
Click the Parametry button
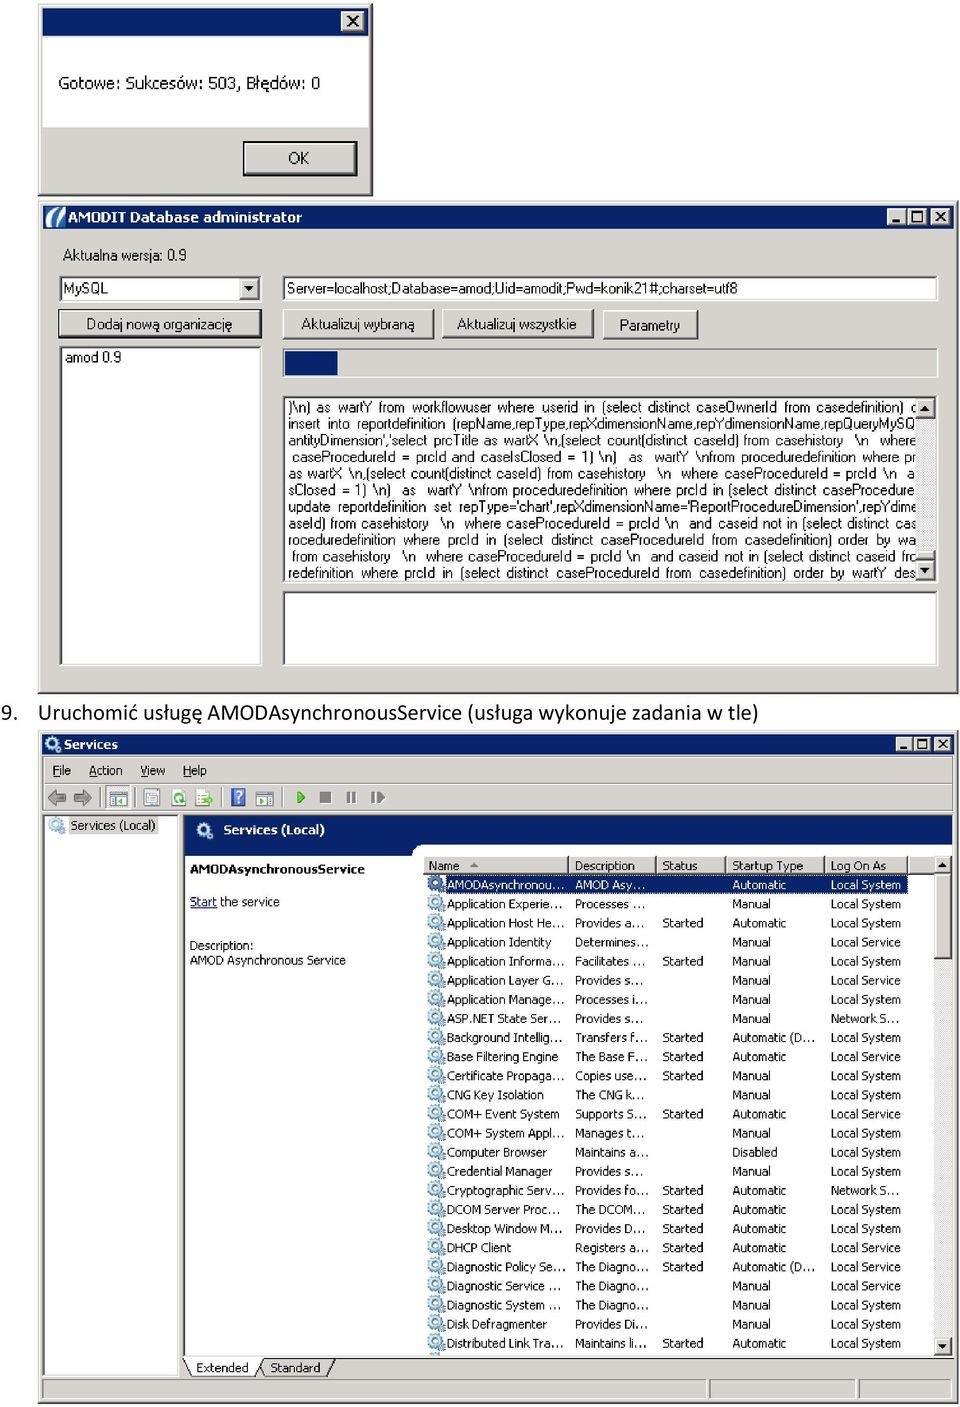coord(650,325)
